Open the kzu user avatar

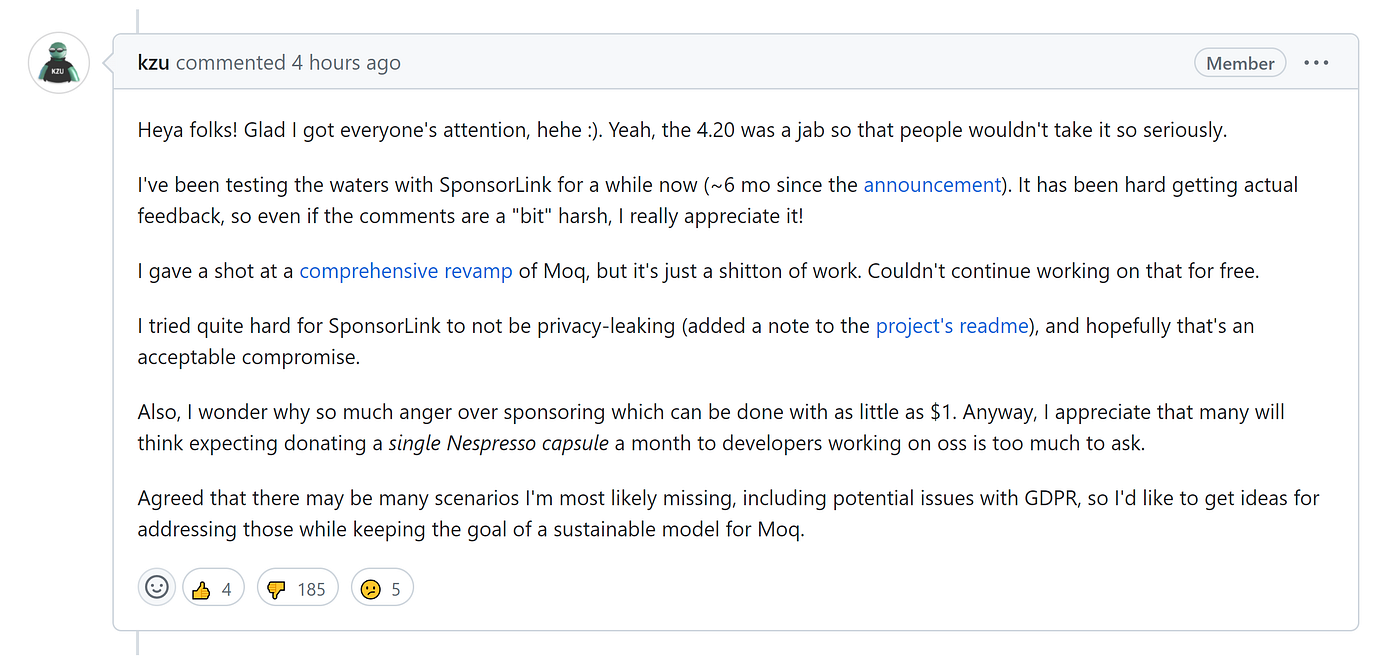pos(59,63)
